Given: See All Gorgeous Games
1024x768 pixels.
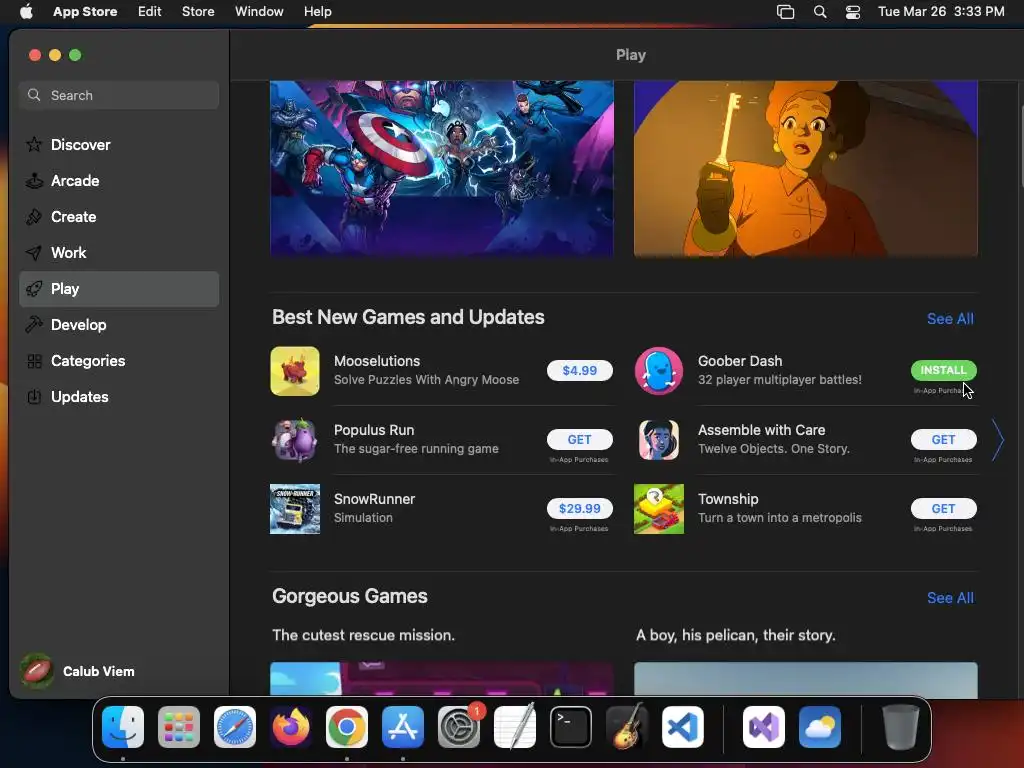Looking at the screenshot, I should pyautogui.click(x=950, y=598).
